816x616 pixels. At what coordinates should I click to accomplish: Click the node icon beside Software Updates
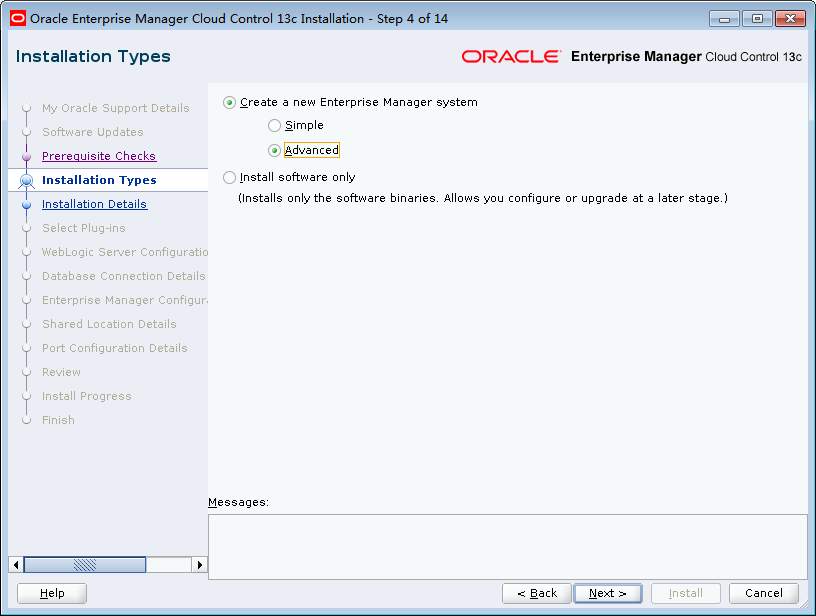(x=27, y=132)
